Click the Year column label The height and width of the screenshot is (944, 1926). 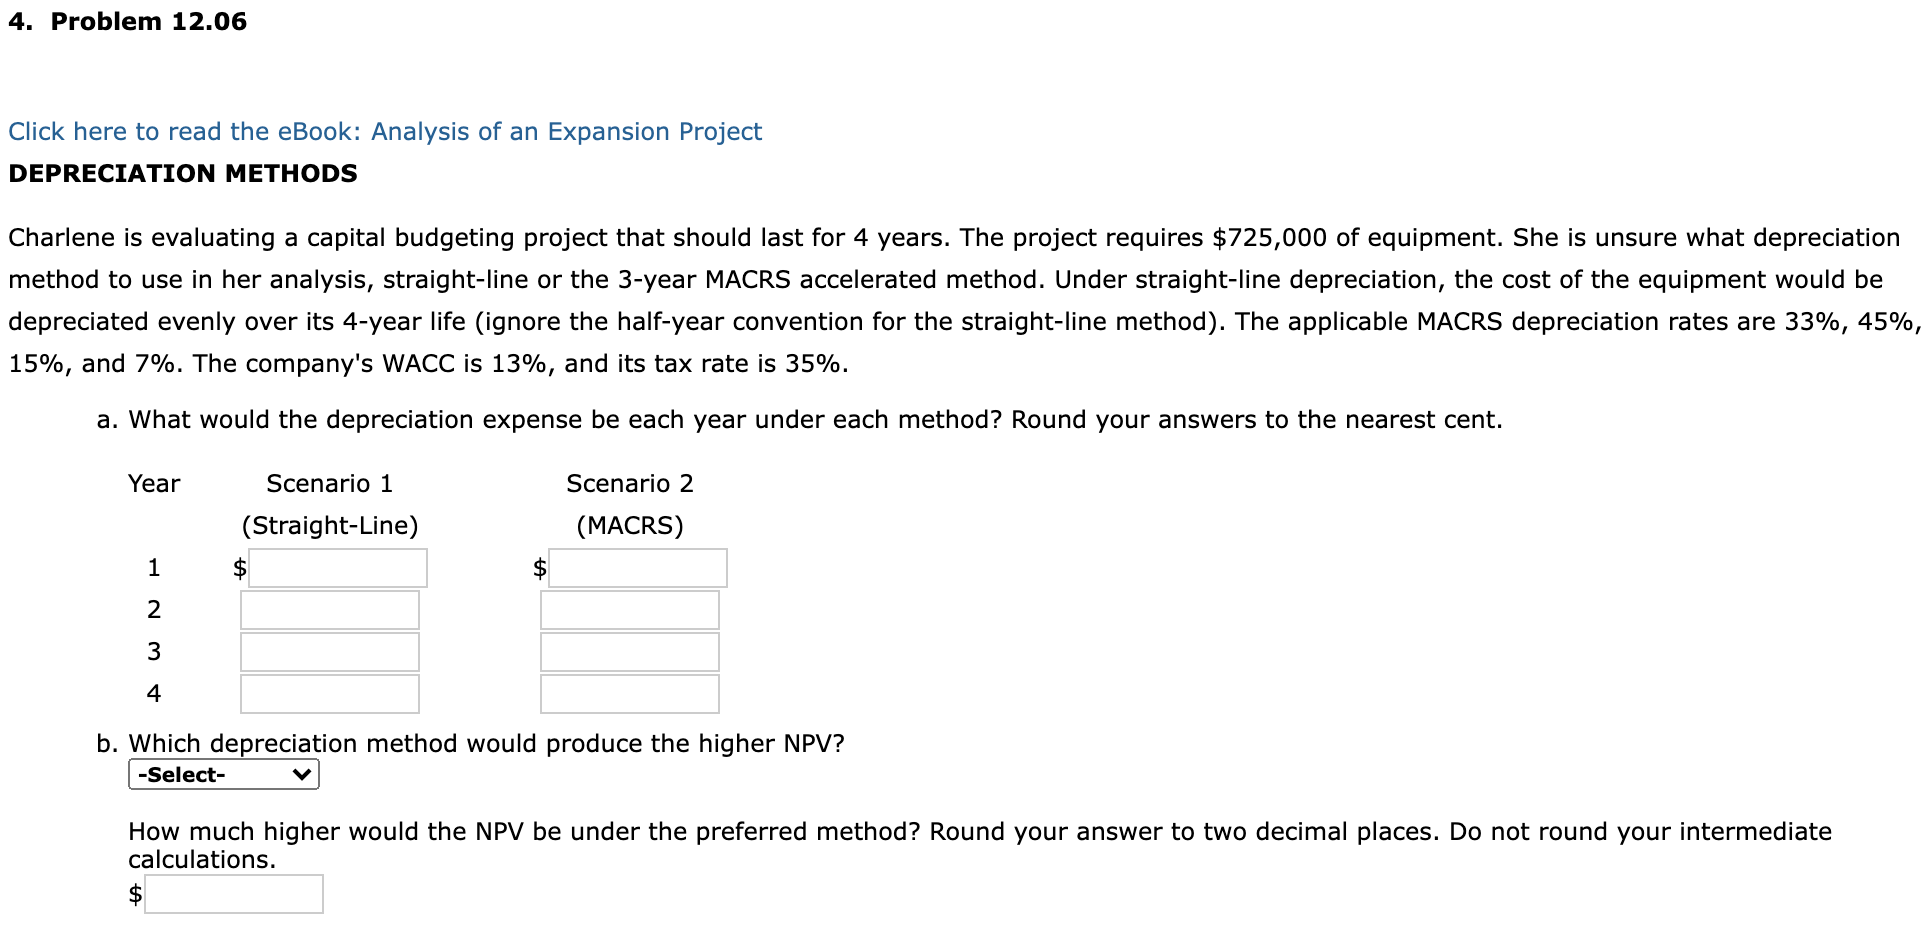click(153, 483)
